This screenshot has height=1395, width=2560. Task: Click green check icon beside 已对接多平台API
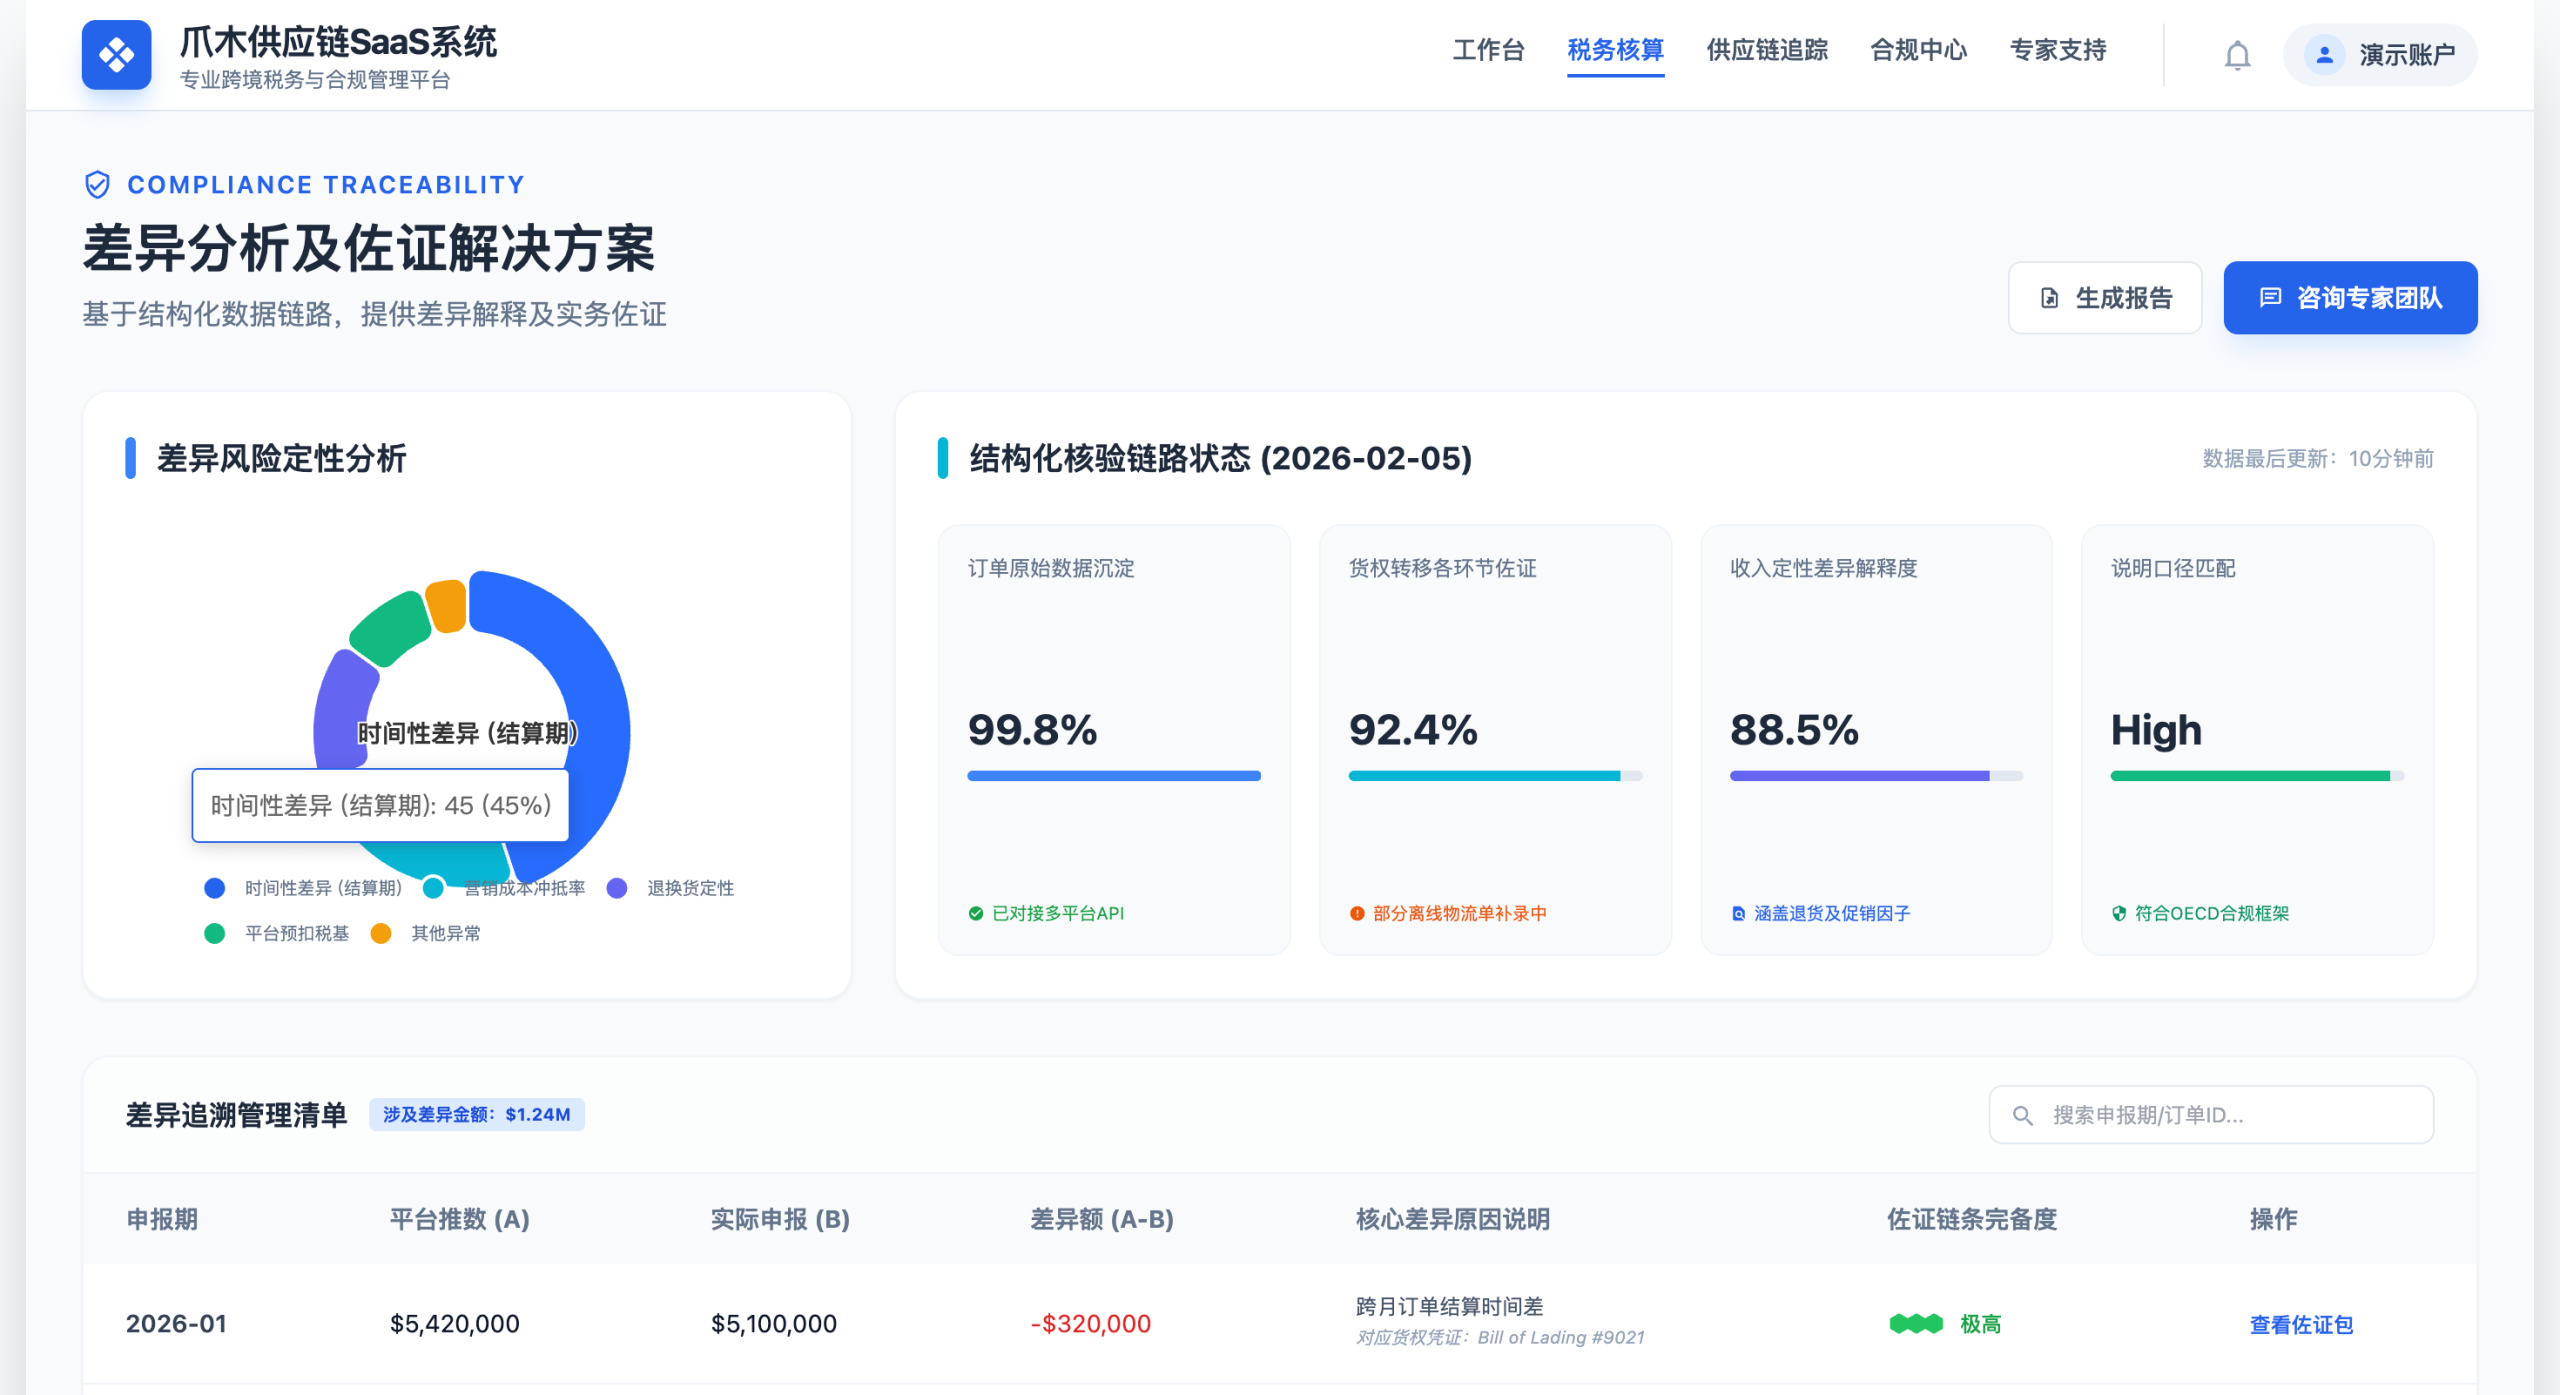(976, 913)
